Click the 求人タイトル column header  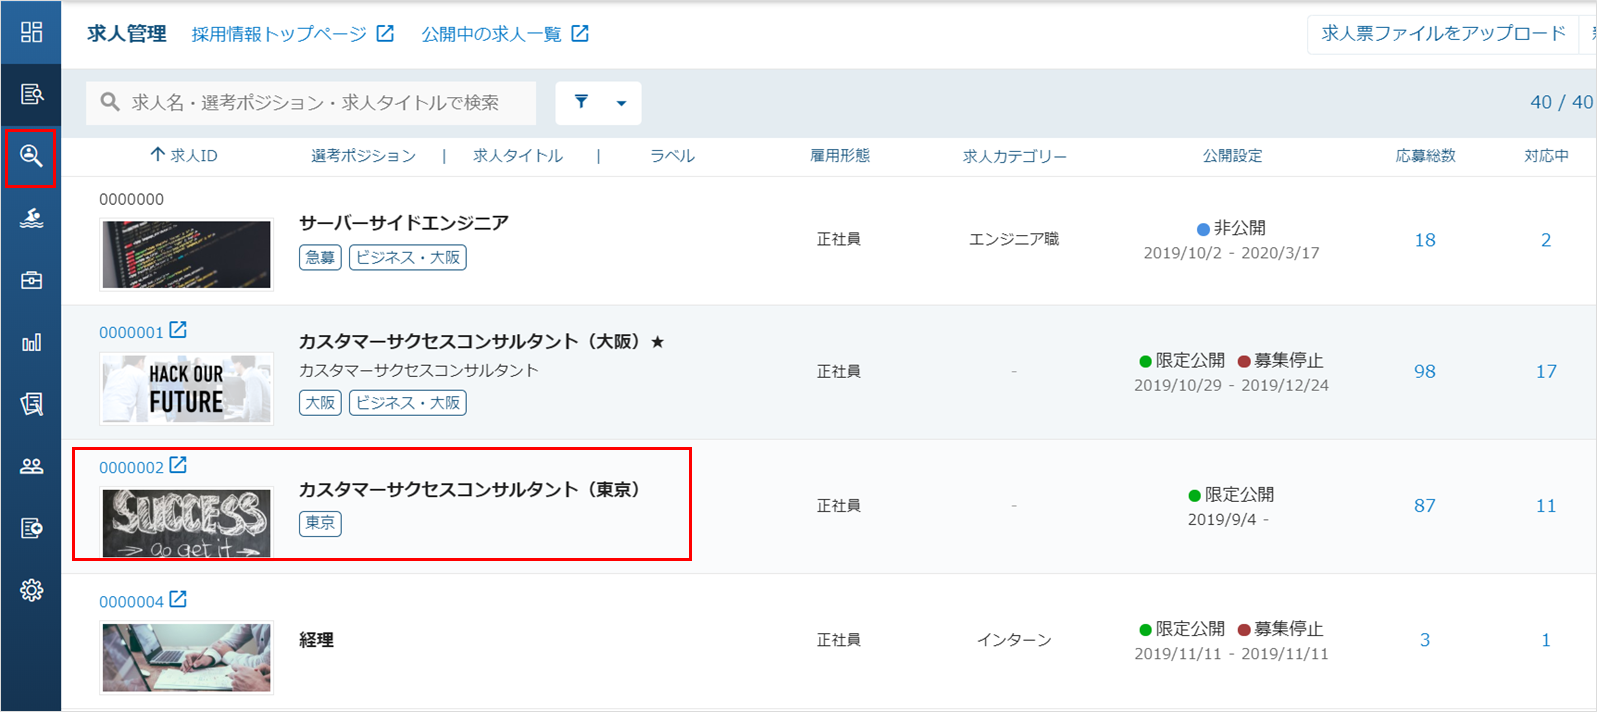point(518,155)
